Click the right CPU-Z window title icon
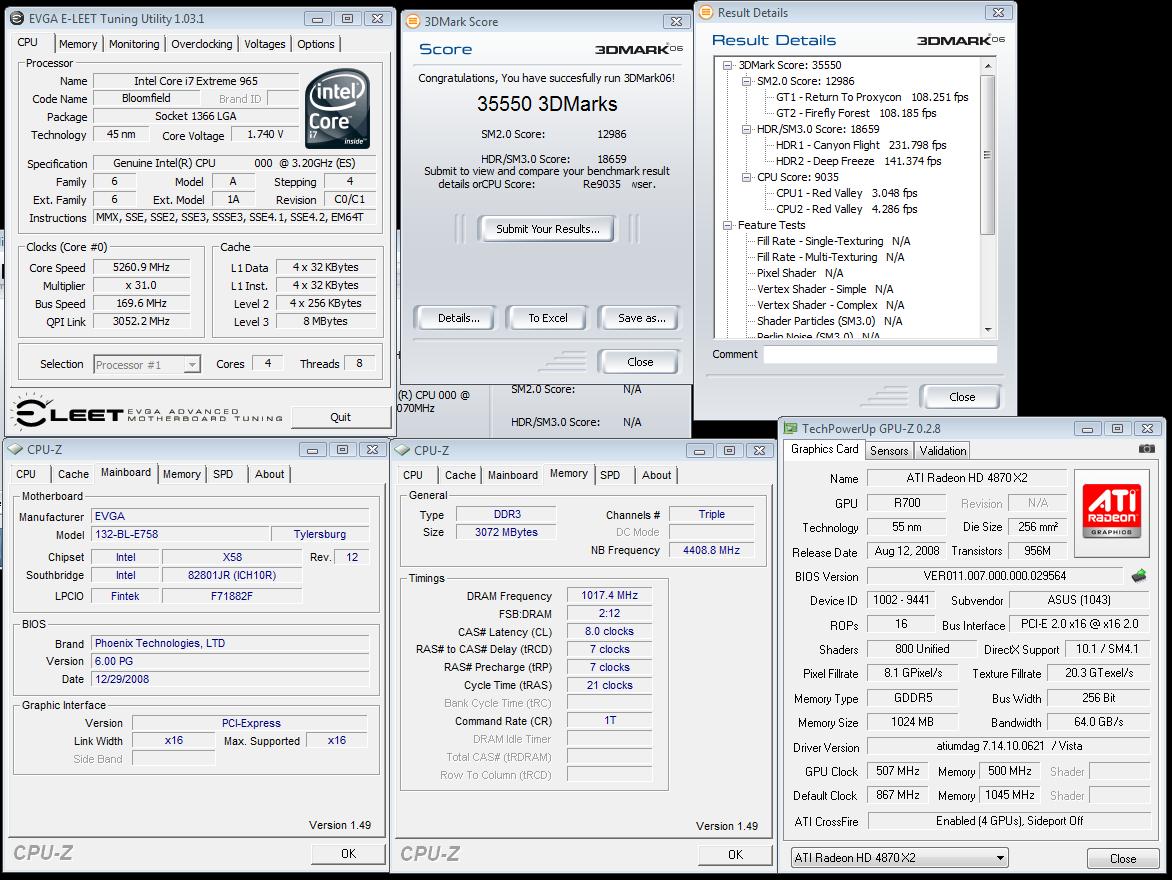Screen dimensions: 1172x880 click(x=402, y=450)
